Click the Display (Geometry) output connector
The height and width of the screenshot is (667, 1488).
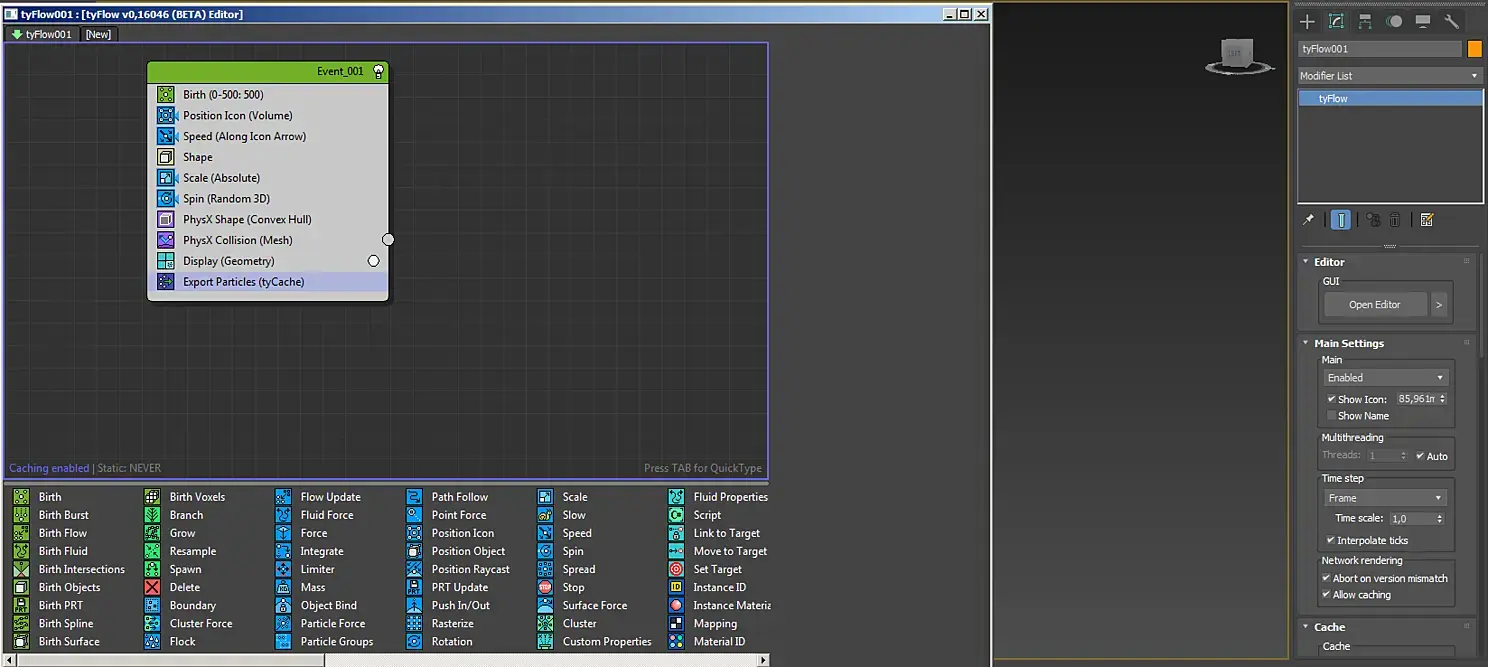point(373,261)
